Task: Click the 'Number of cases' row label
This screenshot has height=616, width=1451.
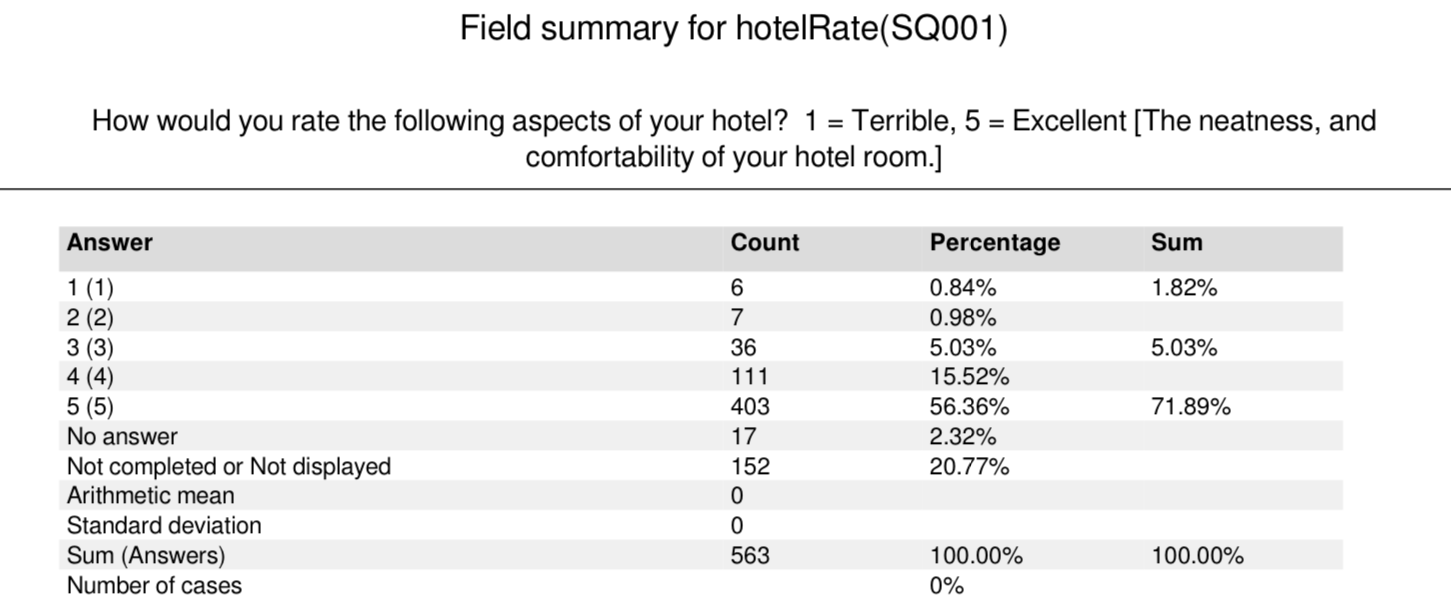Action: pyautogui.click(x=154, y=585)
